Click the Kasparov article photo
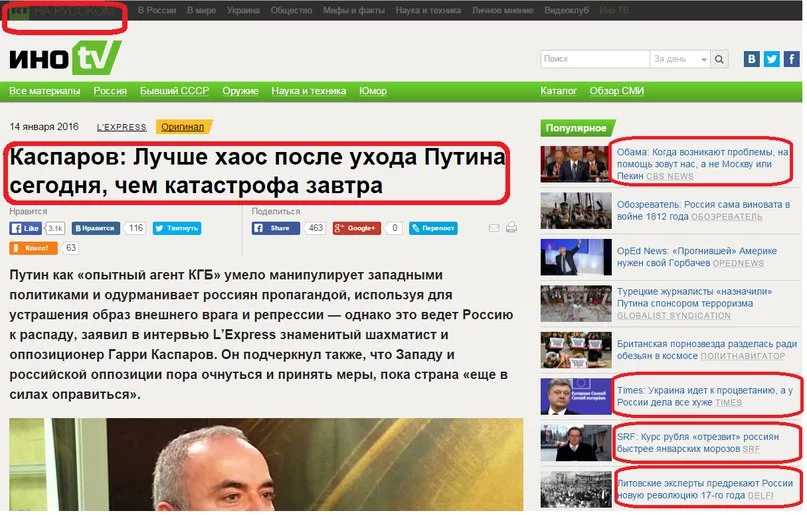The width and height of the screenshot is (807, 515). tap(266, 464)
